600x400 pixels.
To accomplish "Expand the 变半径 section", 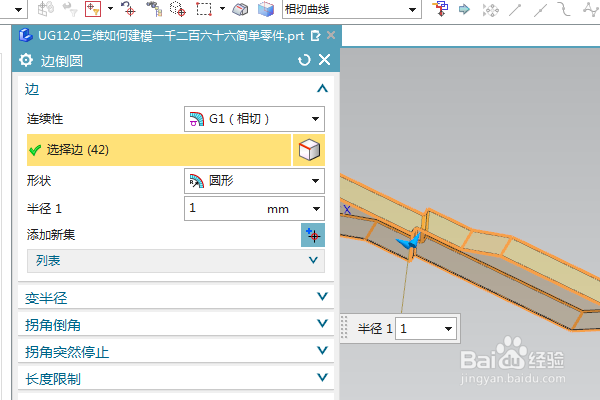I will pyautogui.click(x=176, y=297).
